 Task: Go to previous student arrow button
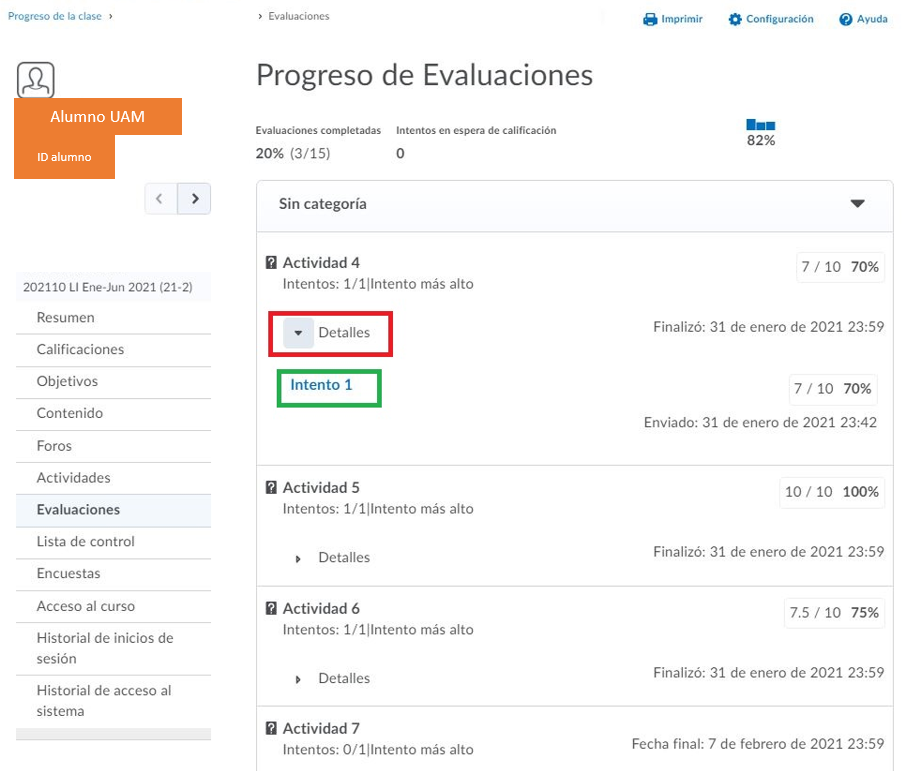pos(160,199)
